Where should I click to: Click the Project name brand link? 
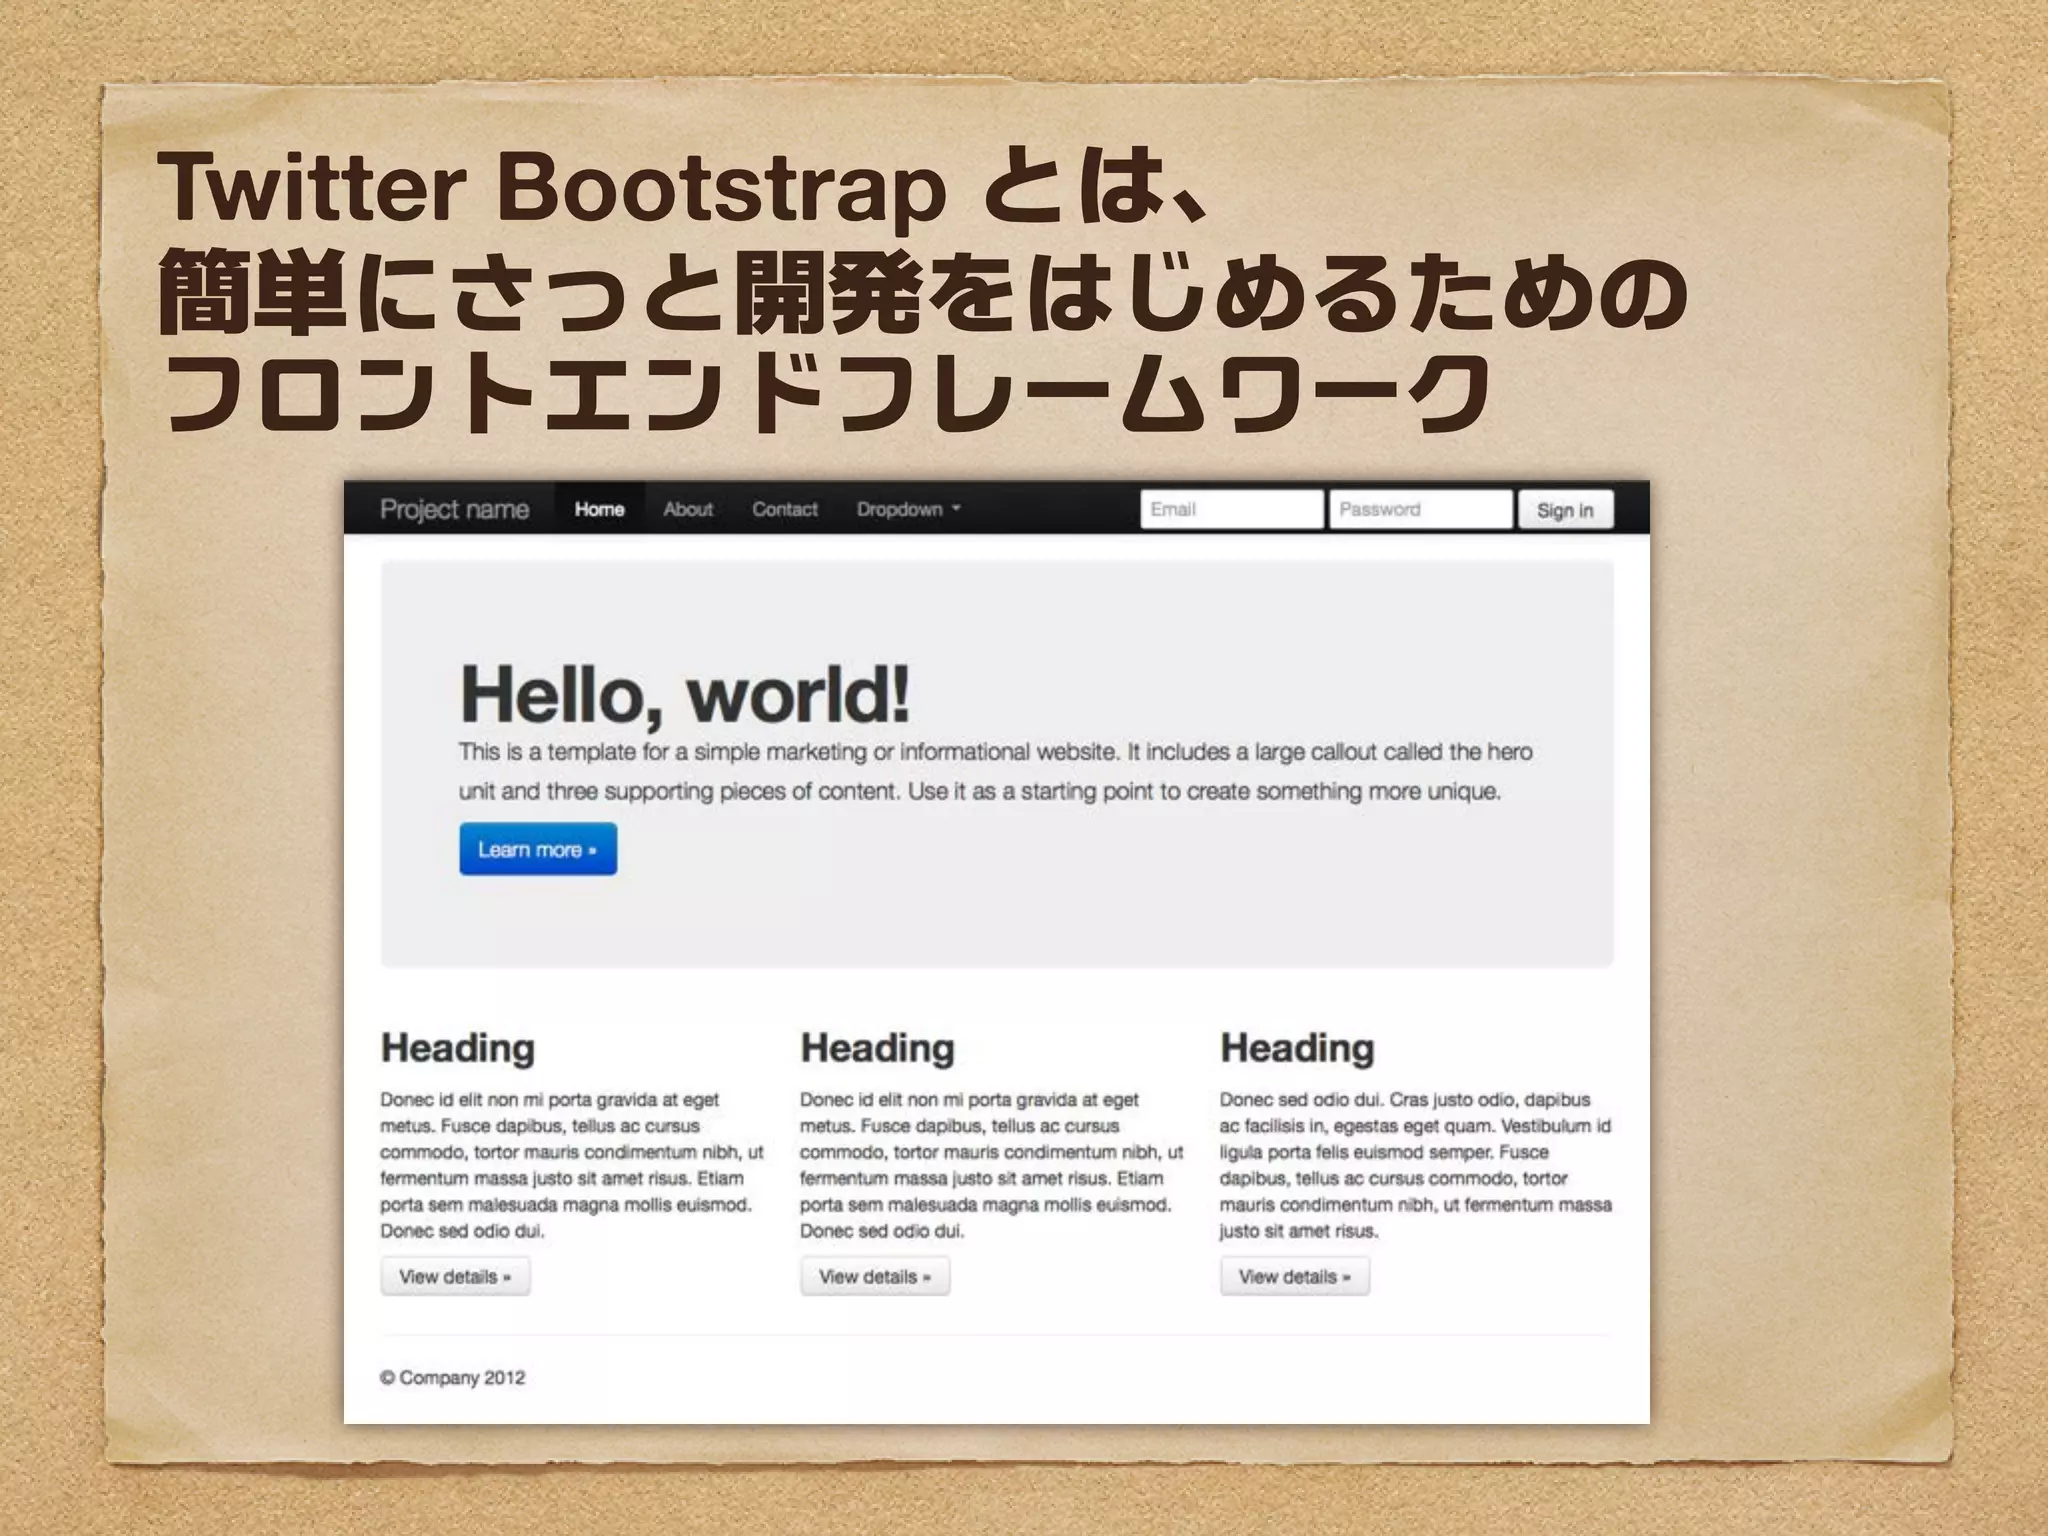click(x=454, y=510)
